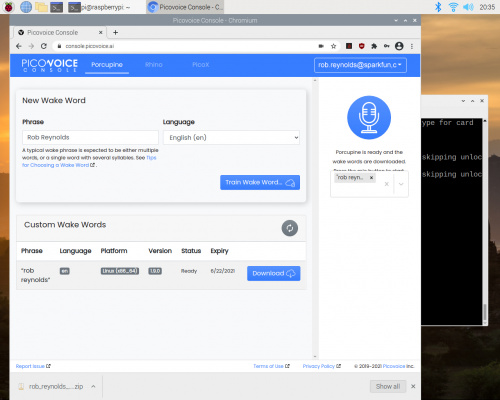
Task: Click the Linux (x86_64) platform badge
Action: tap(120, 271)
